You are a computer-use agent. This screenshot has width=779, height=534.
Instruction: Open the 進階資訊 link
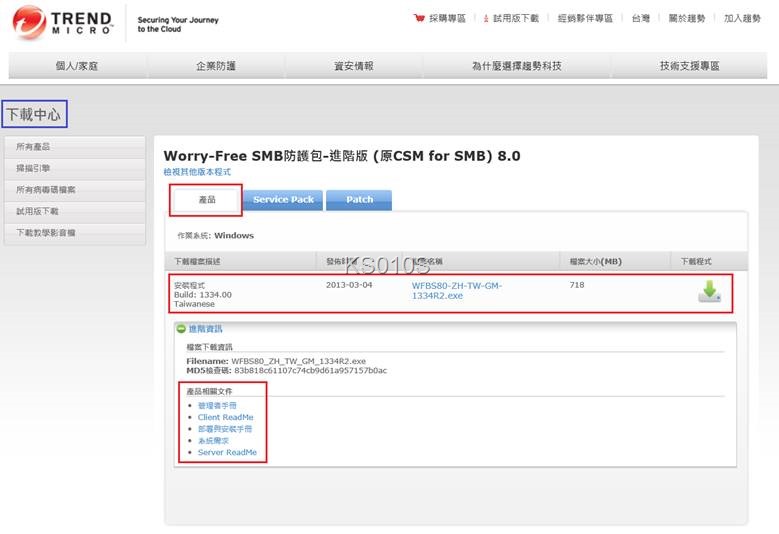[x=205, y=329]
